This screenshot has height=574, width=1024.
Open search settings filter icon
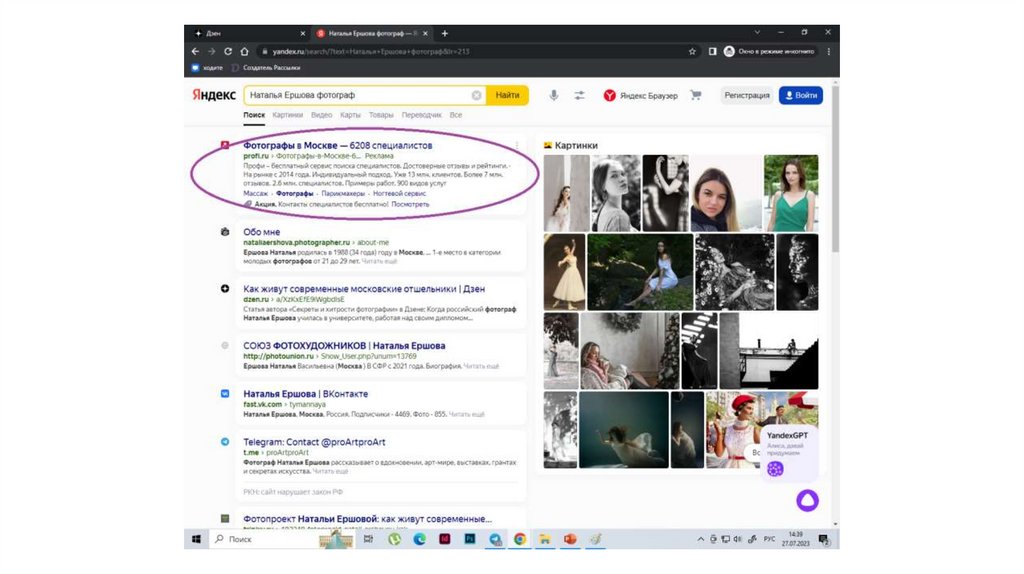point(579,95)
